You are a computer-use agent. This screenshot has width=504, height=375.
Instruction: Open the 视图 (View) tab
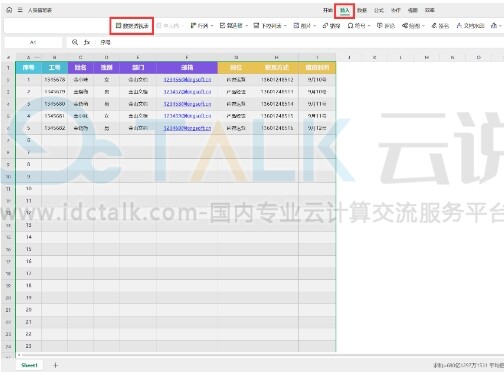[x=413, y=10]
